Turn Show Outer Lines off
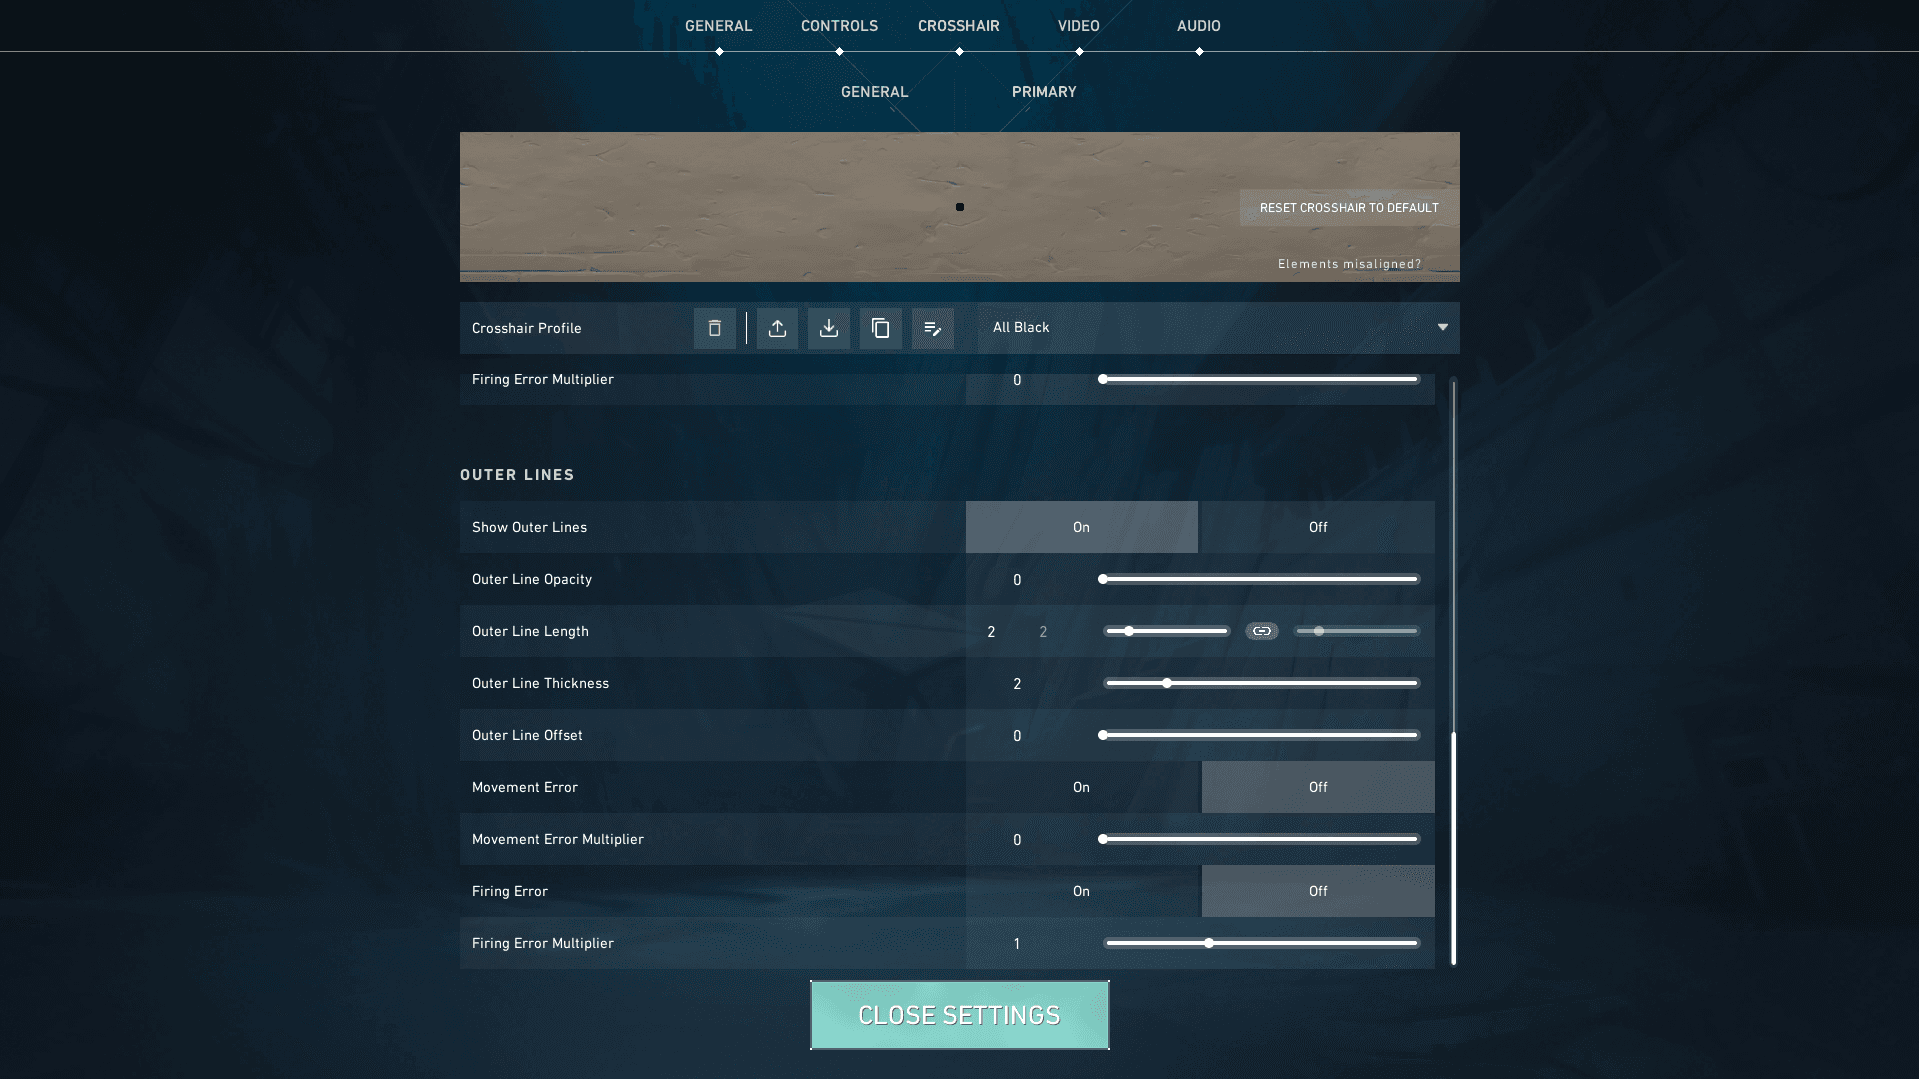1919x1079 pixels. pyautogui.click(x=1317, y=527)
